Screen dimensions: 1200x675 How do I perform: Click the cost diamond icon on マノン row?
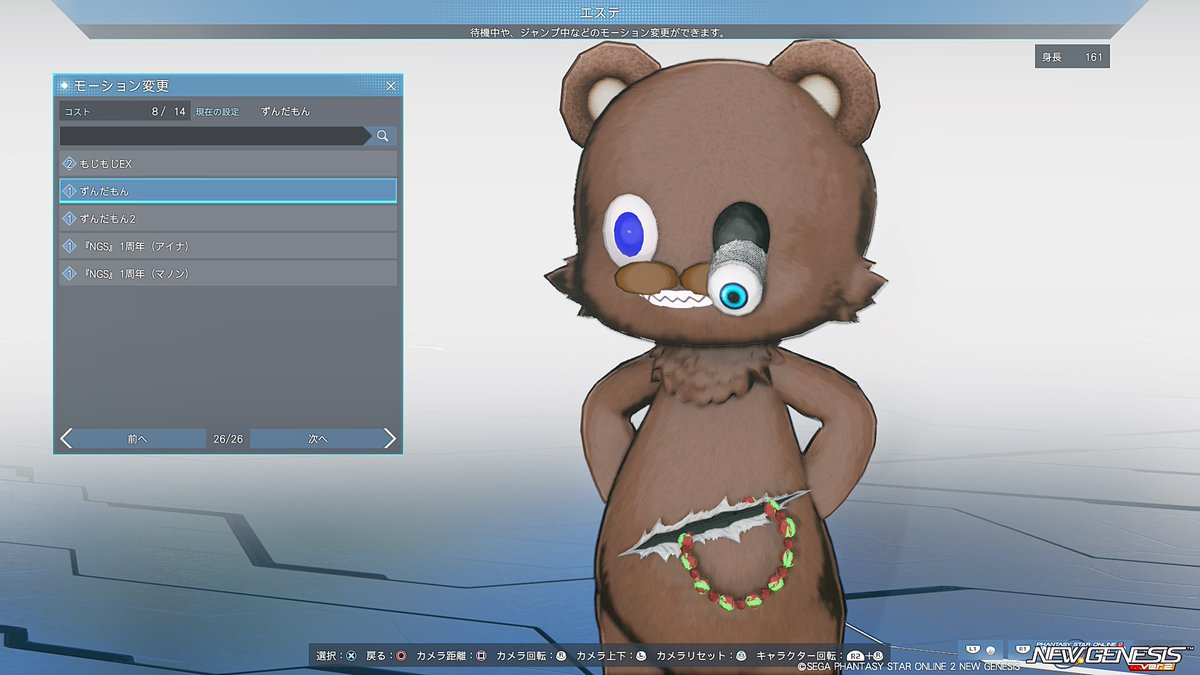tap(70, 273)
